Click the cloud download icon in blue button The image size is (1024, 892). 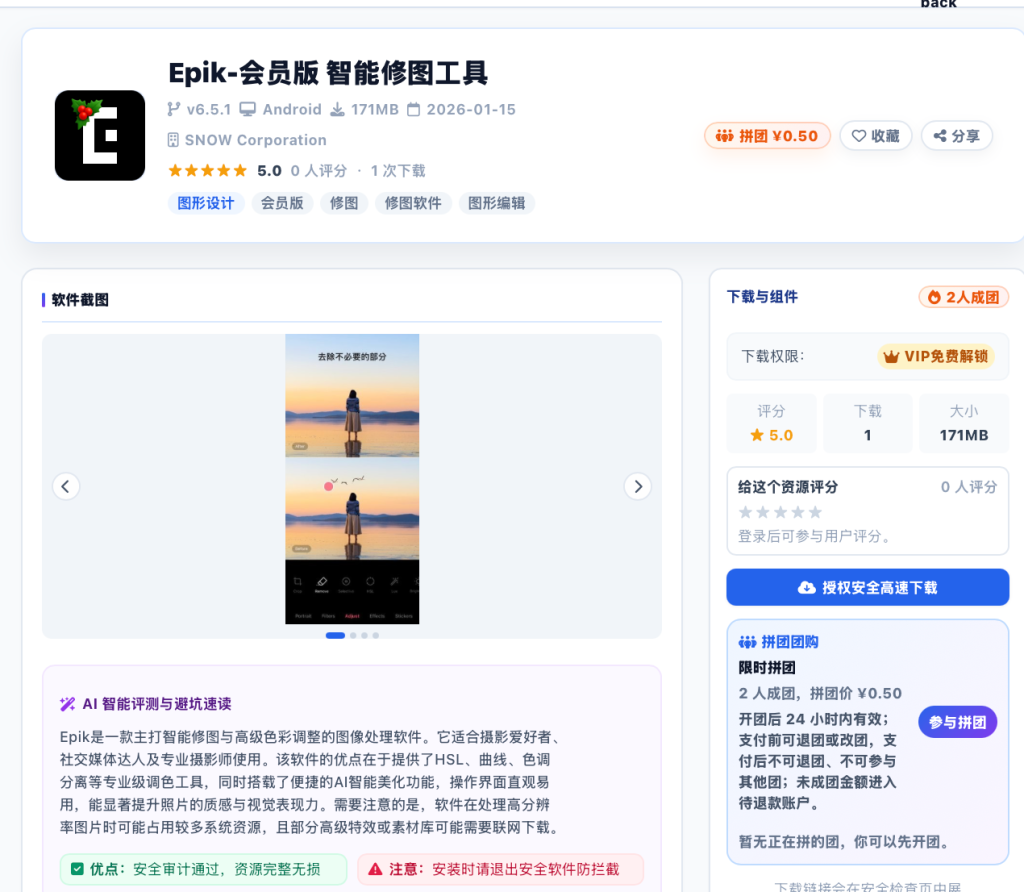tap(807, 588)
